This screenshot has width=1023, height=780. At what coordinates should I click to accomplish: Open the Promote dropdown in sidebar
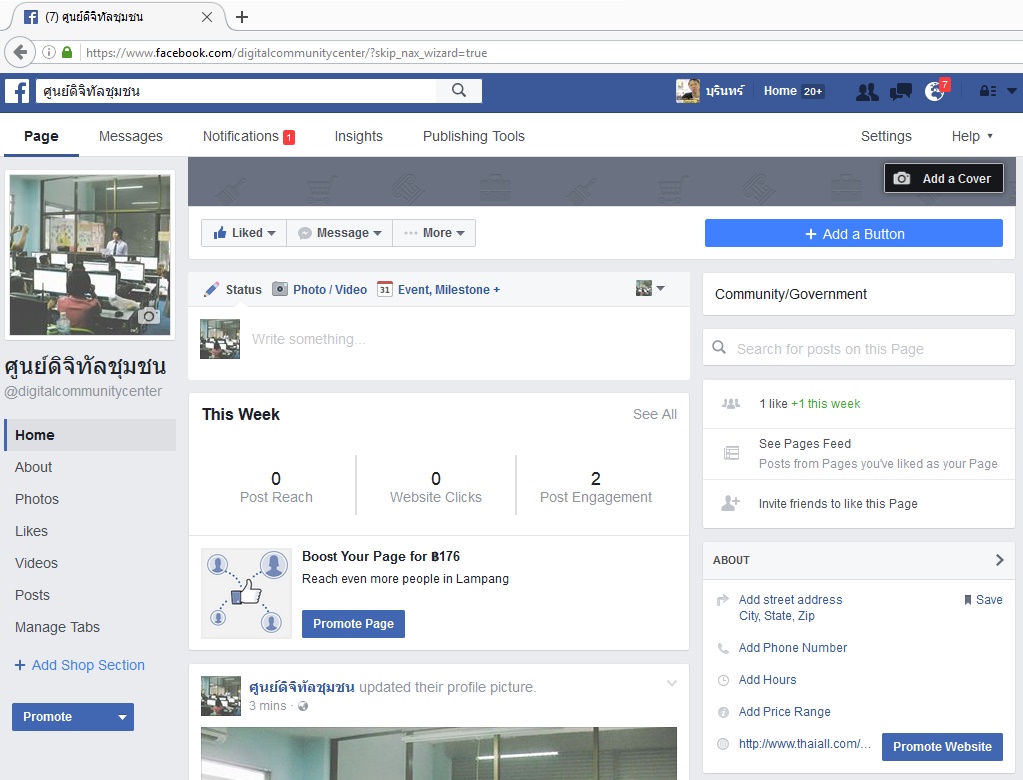(123, 717)
